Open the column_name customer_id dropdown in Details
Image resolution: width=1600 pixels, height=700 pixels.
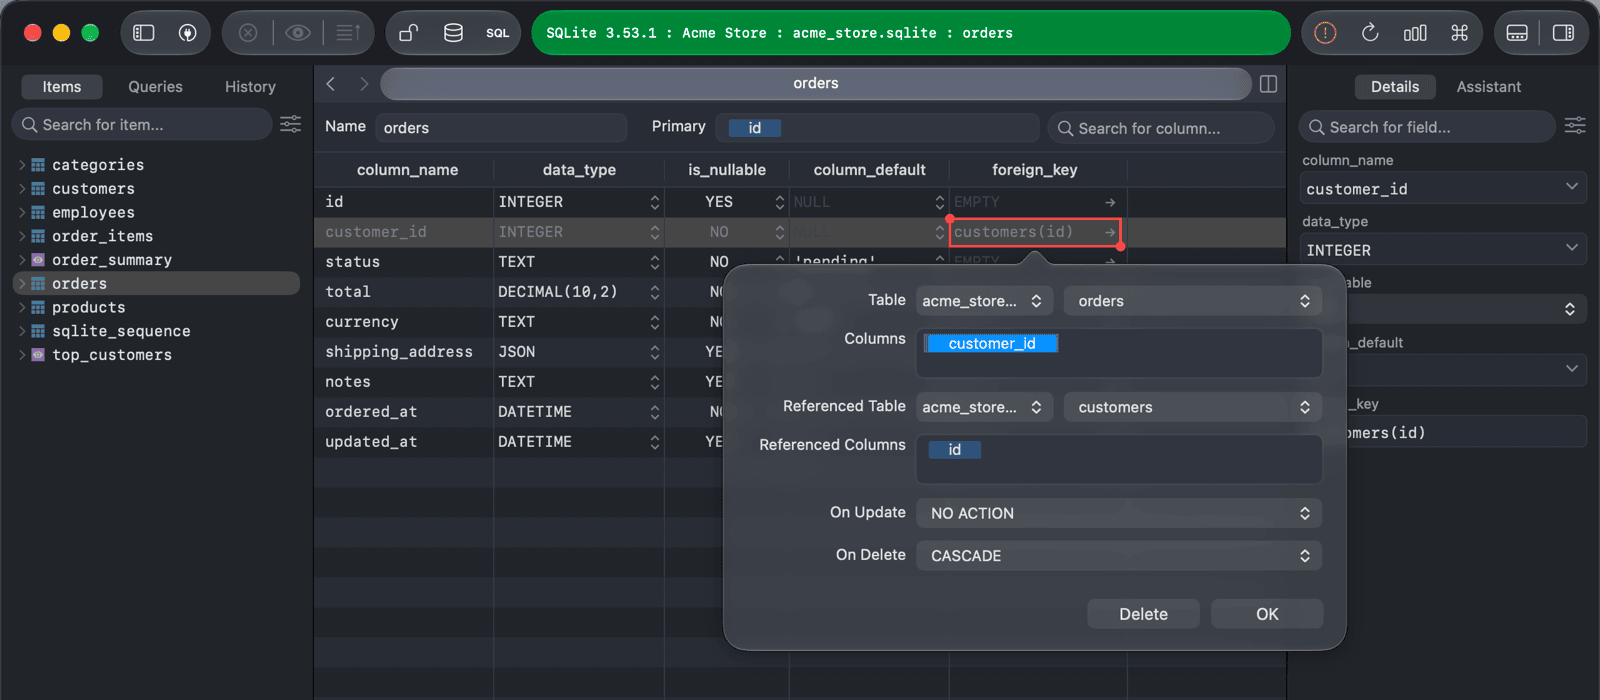point(1443,188)
